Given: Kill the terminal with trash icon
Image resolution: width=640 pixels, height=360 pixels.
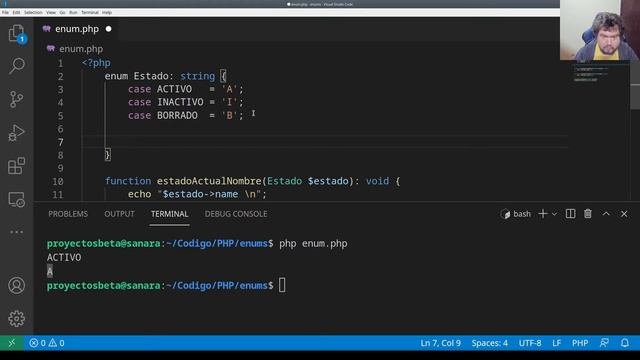Looking at the screenshot, I should 588,214.
